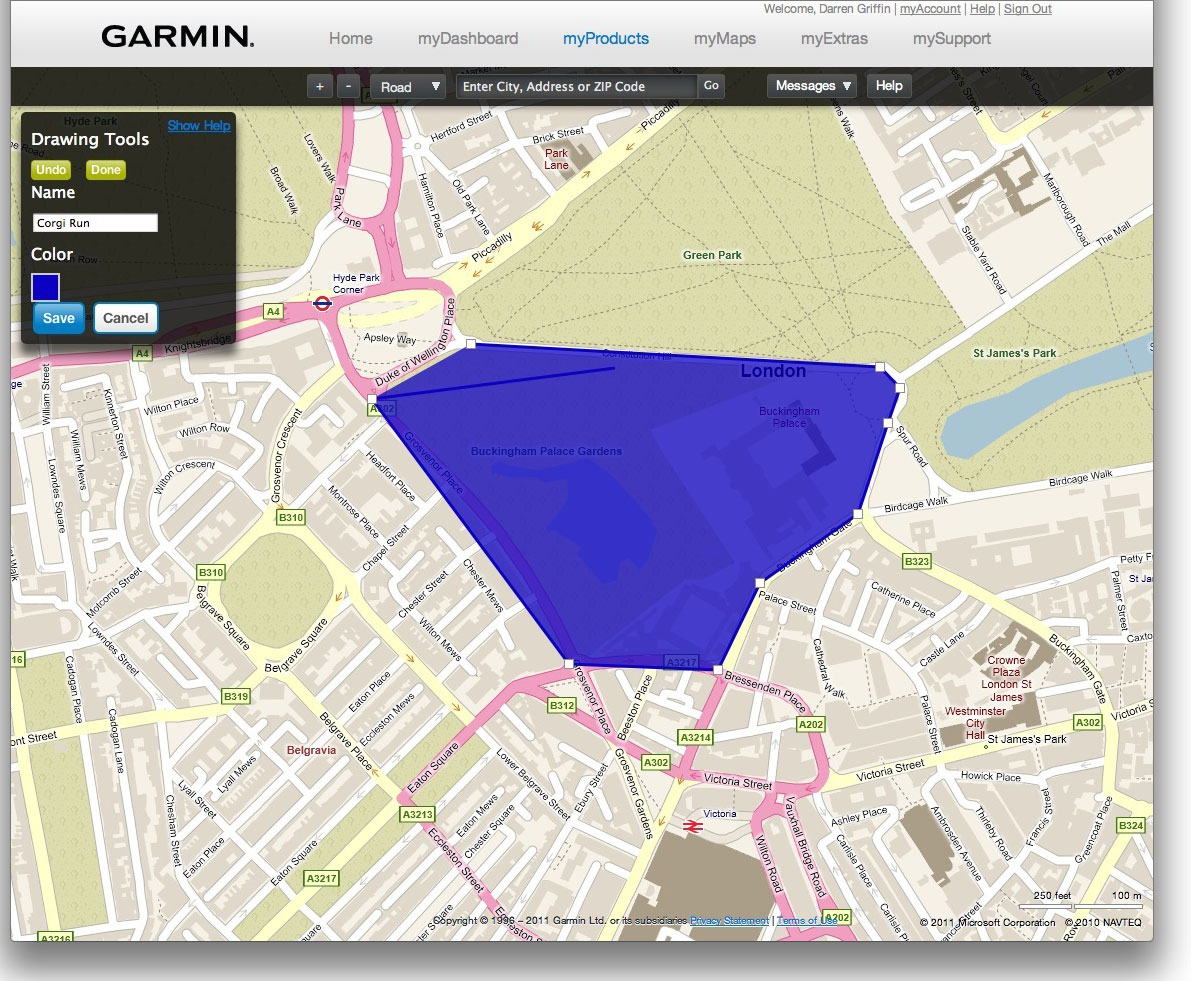Select the polygon vertex near Duke of Wellington Place

471,344
